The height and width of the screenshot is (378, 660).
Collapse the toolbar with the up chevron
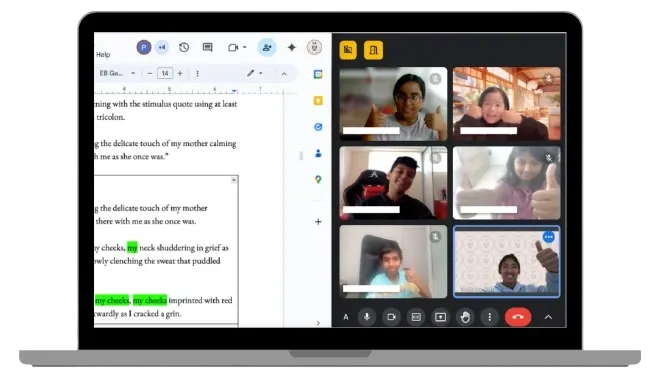point(284,74)
